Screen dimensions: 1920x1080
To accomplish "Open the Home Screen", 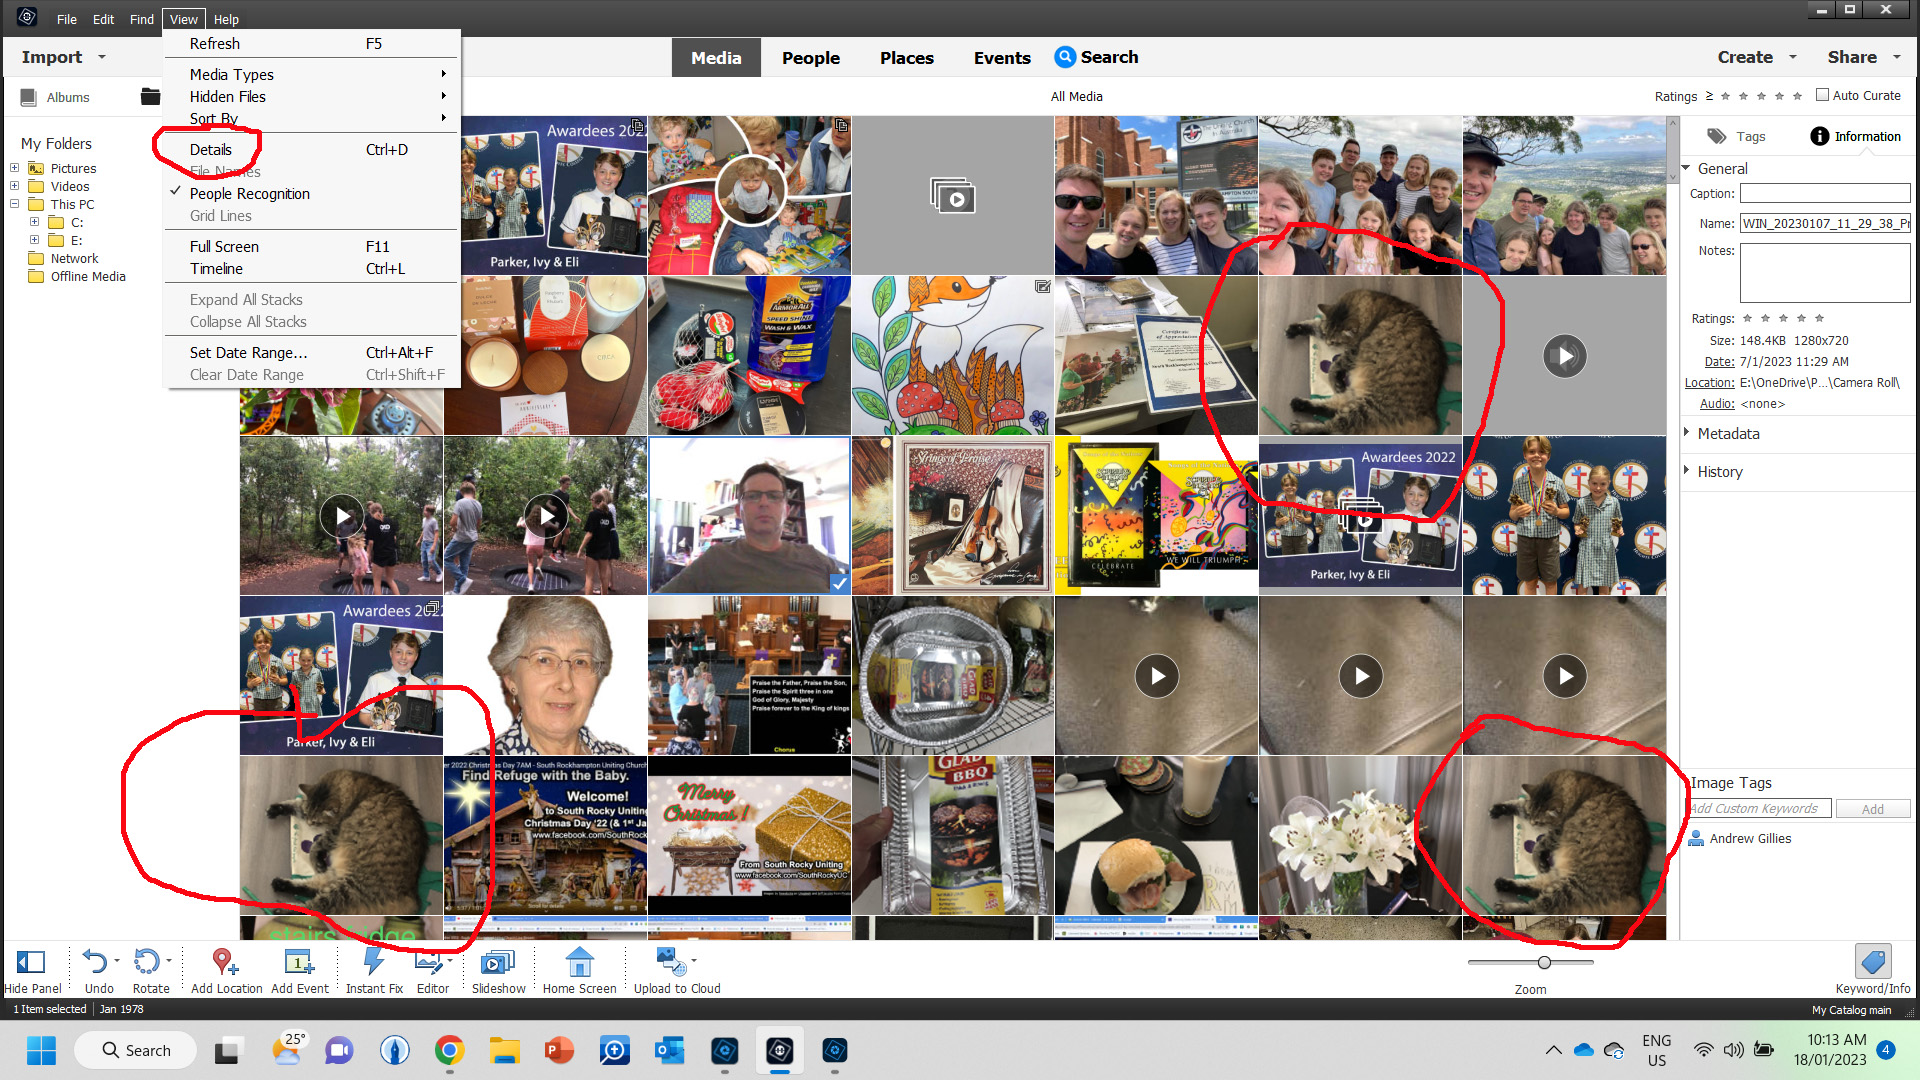I will (x=580, y=966).
